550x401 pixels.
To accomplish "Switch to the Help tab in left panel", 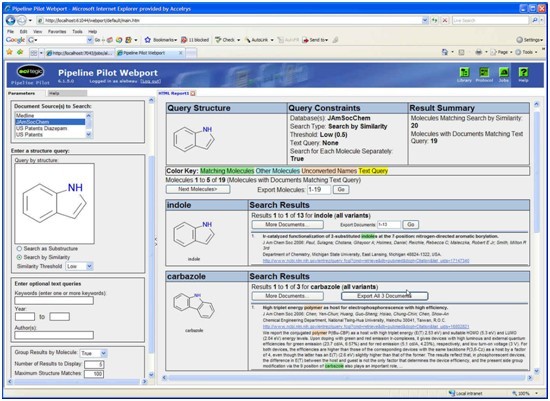I will [x=66, y=93].
